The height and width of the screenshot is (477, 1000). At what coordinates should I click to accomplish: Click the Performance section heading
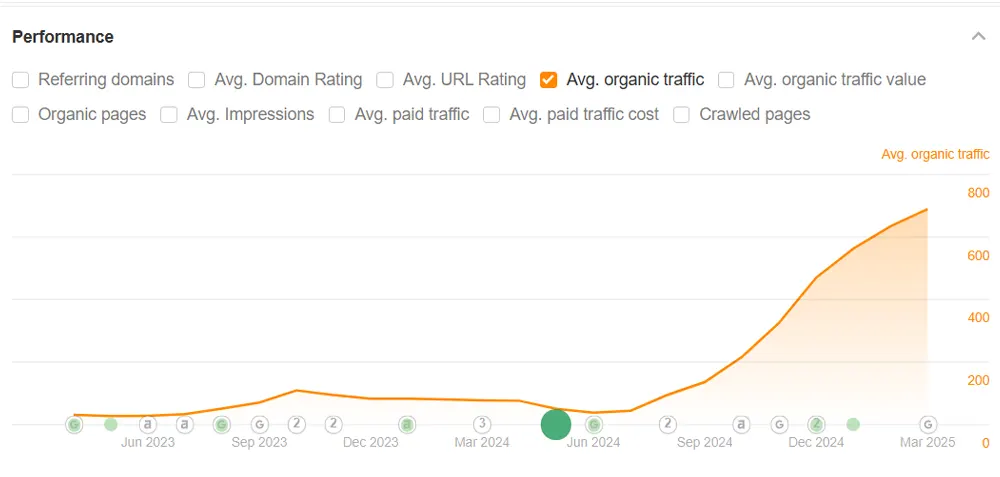pos(63,37)
